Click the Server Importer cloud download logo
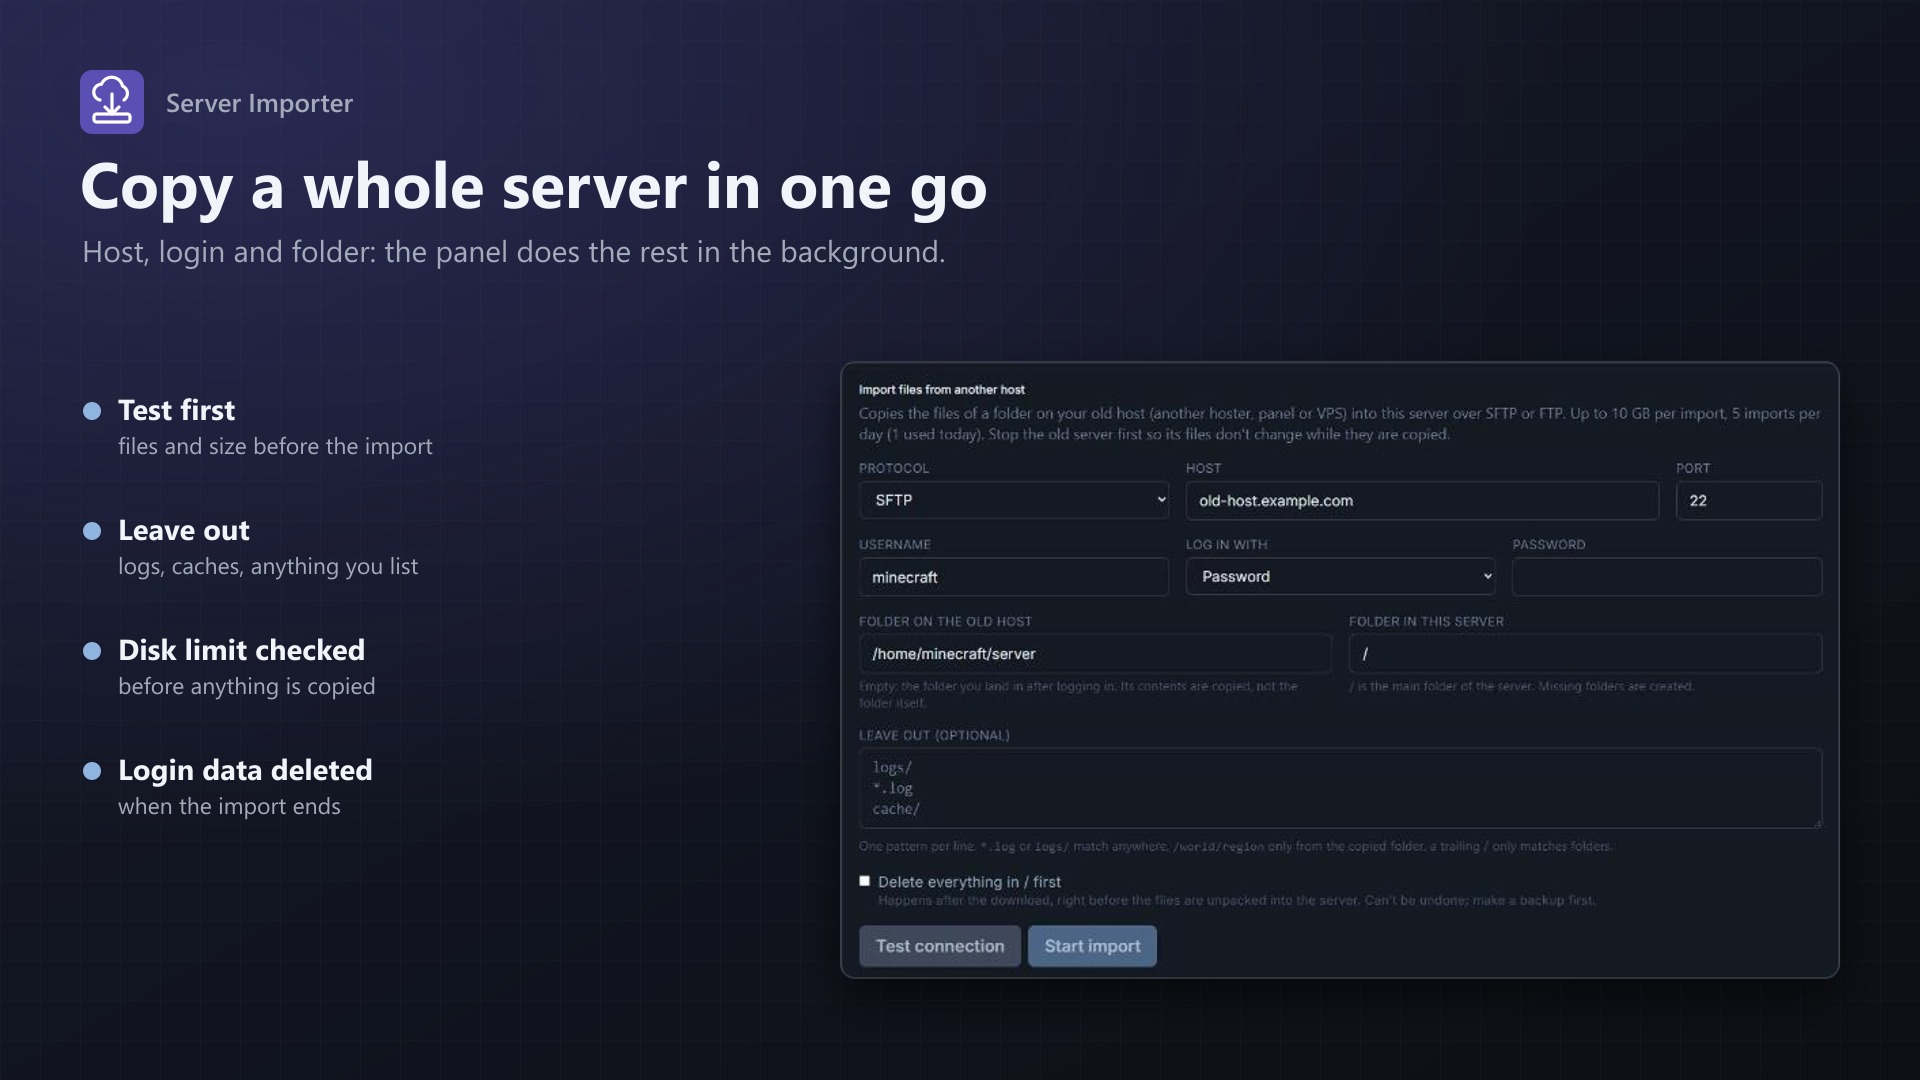The height and width of the screenshot is (1080, 1920). point(112,102)
